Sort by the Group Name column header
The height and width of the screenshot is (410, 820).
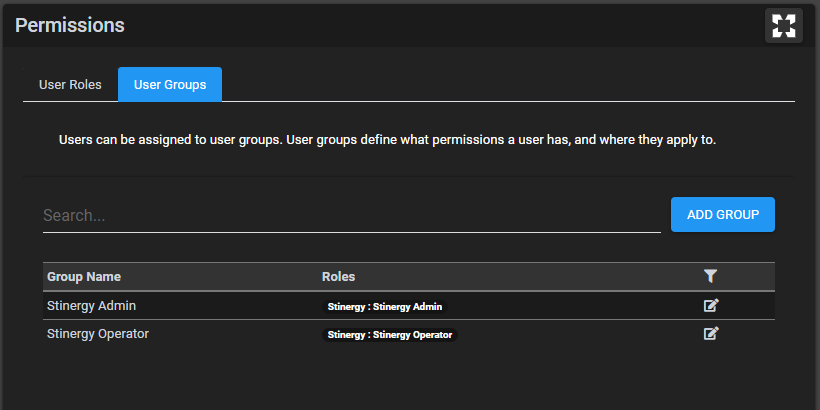click(x=84, y=277)
